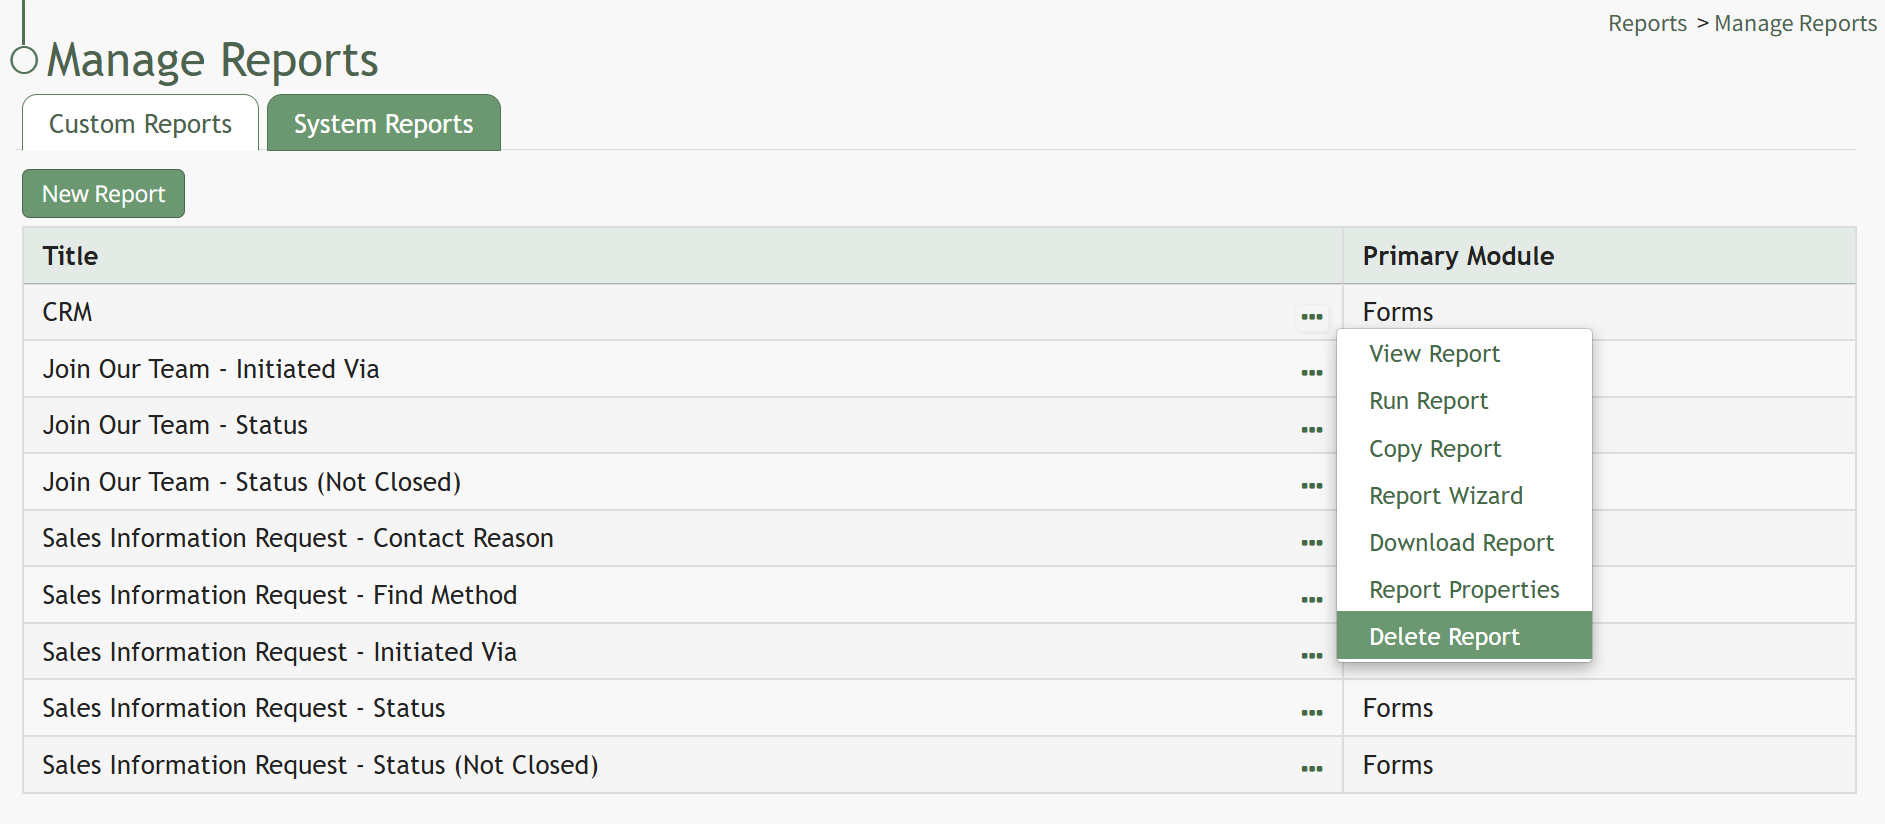
Task: Open ellipsis menu for Sales Information Request - Status
Action: [x=1312, y=713]
